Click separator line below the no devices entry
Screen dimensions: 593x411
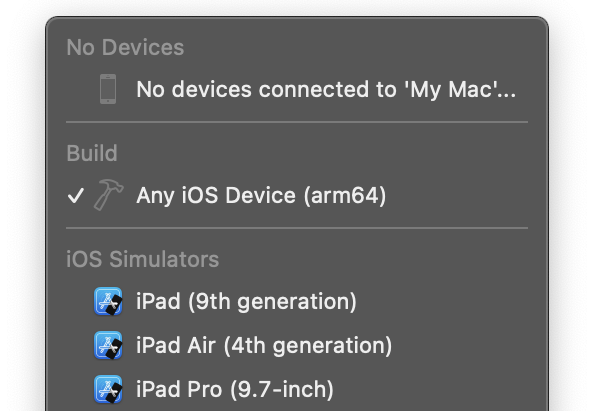297,122
